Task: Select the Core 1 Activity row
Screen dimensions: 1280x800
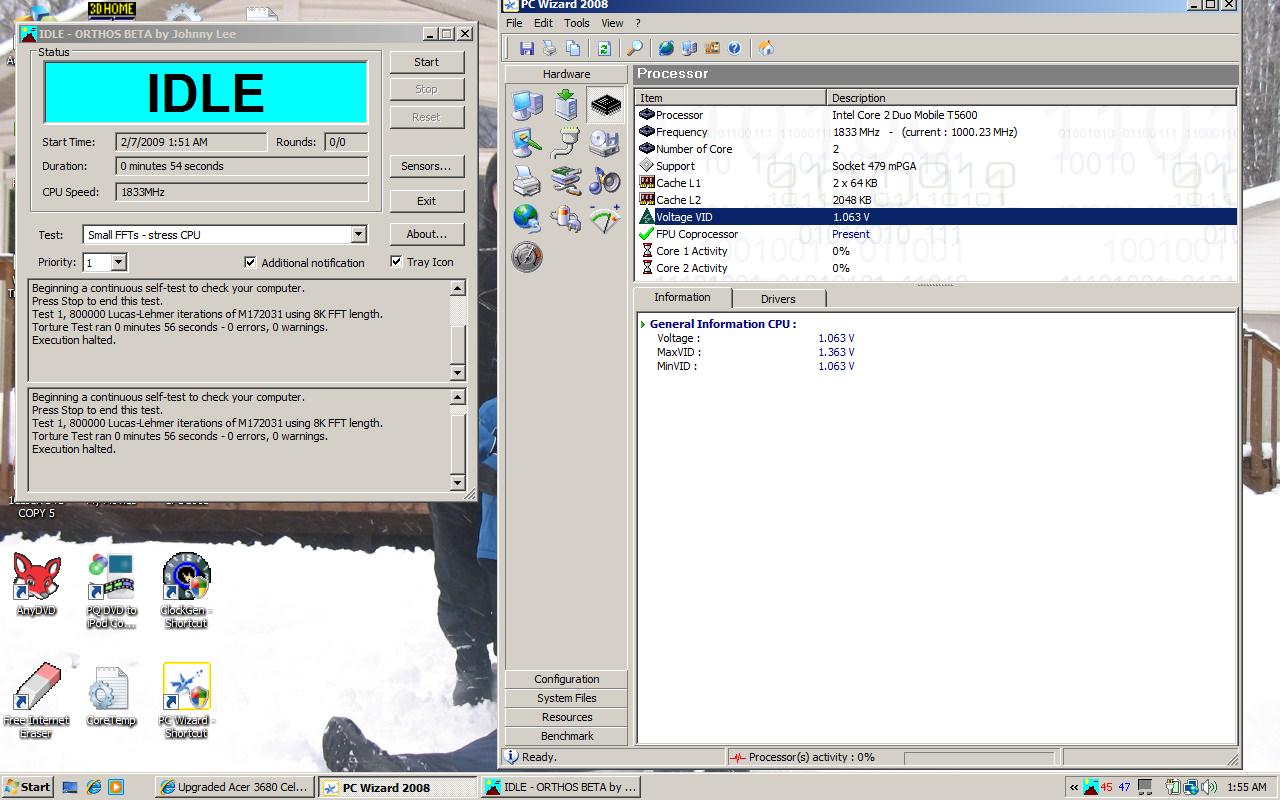Action: [936, 251]
